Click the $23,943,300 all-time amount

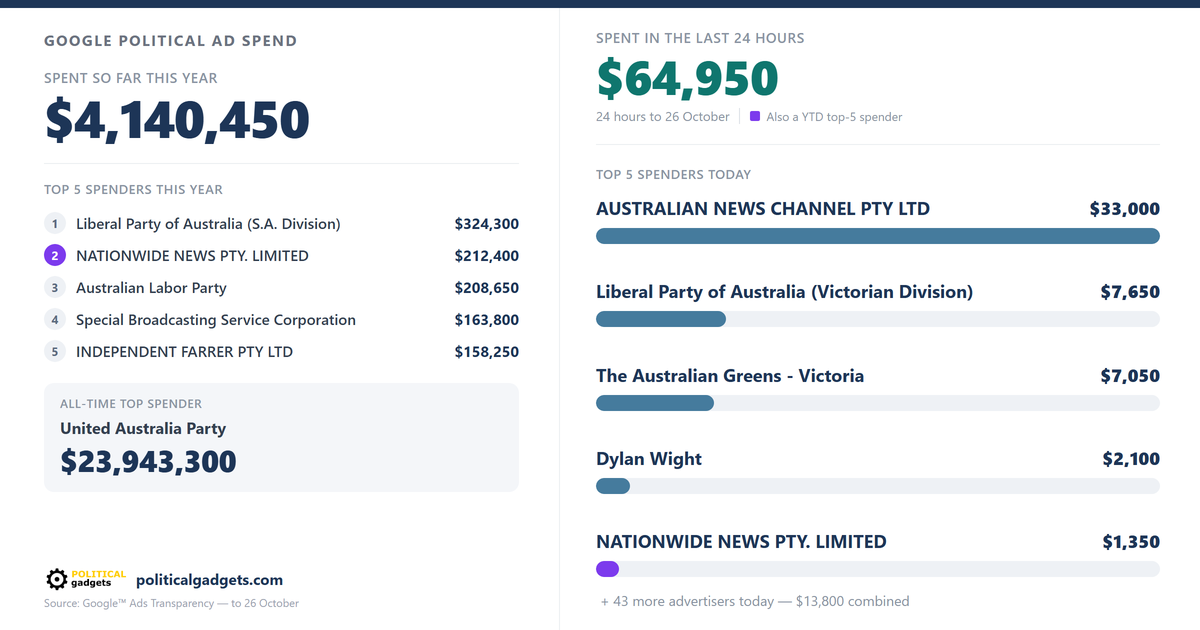148,462
